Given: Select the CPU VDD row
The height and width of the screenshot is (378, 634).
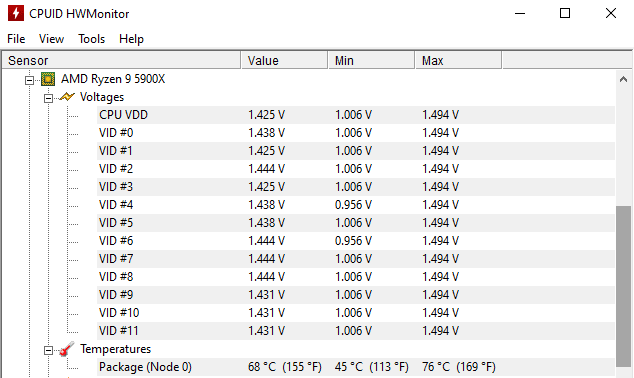Looking at the screenshot, I should click(x=356, y=115).
